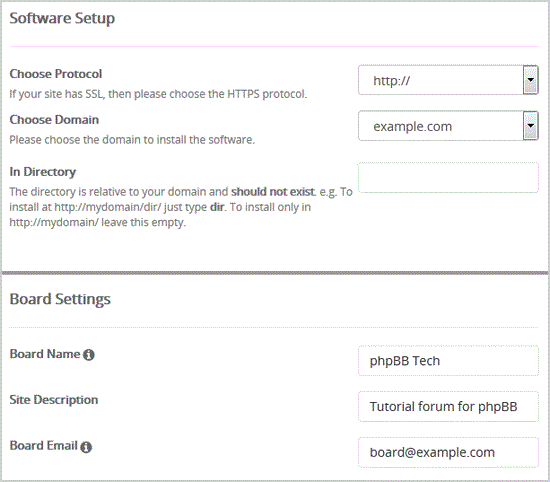Click the Choose Domain label
Screen dimensions: 550x482
click(54, 120)
